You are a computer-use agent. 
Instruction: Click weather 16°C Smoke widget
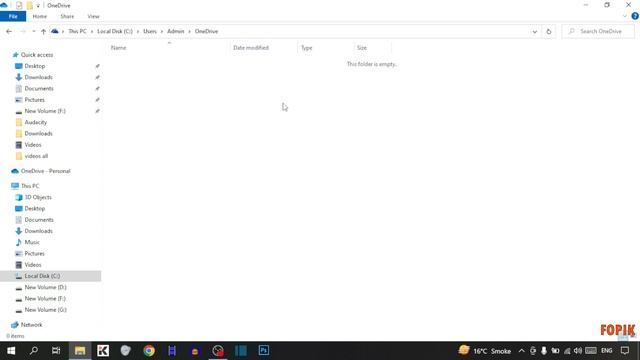pyautogui.click(x=484, y=351)
